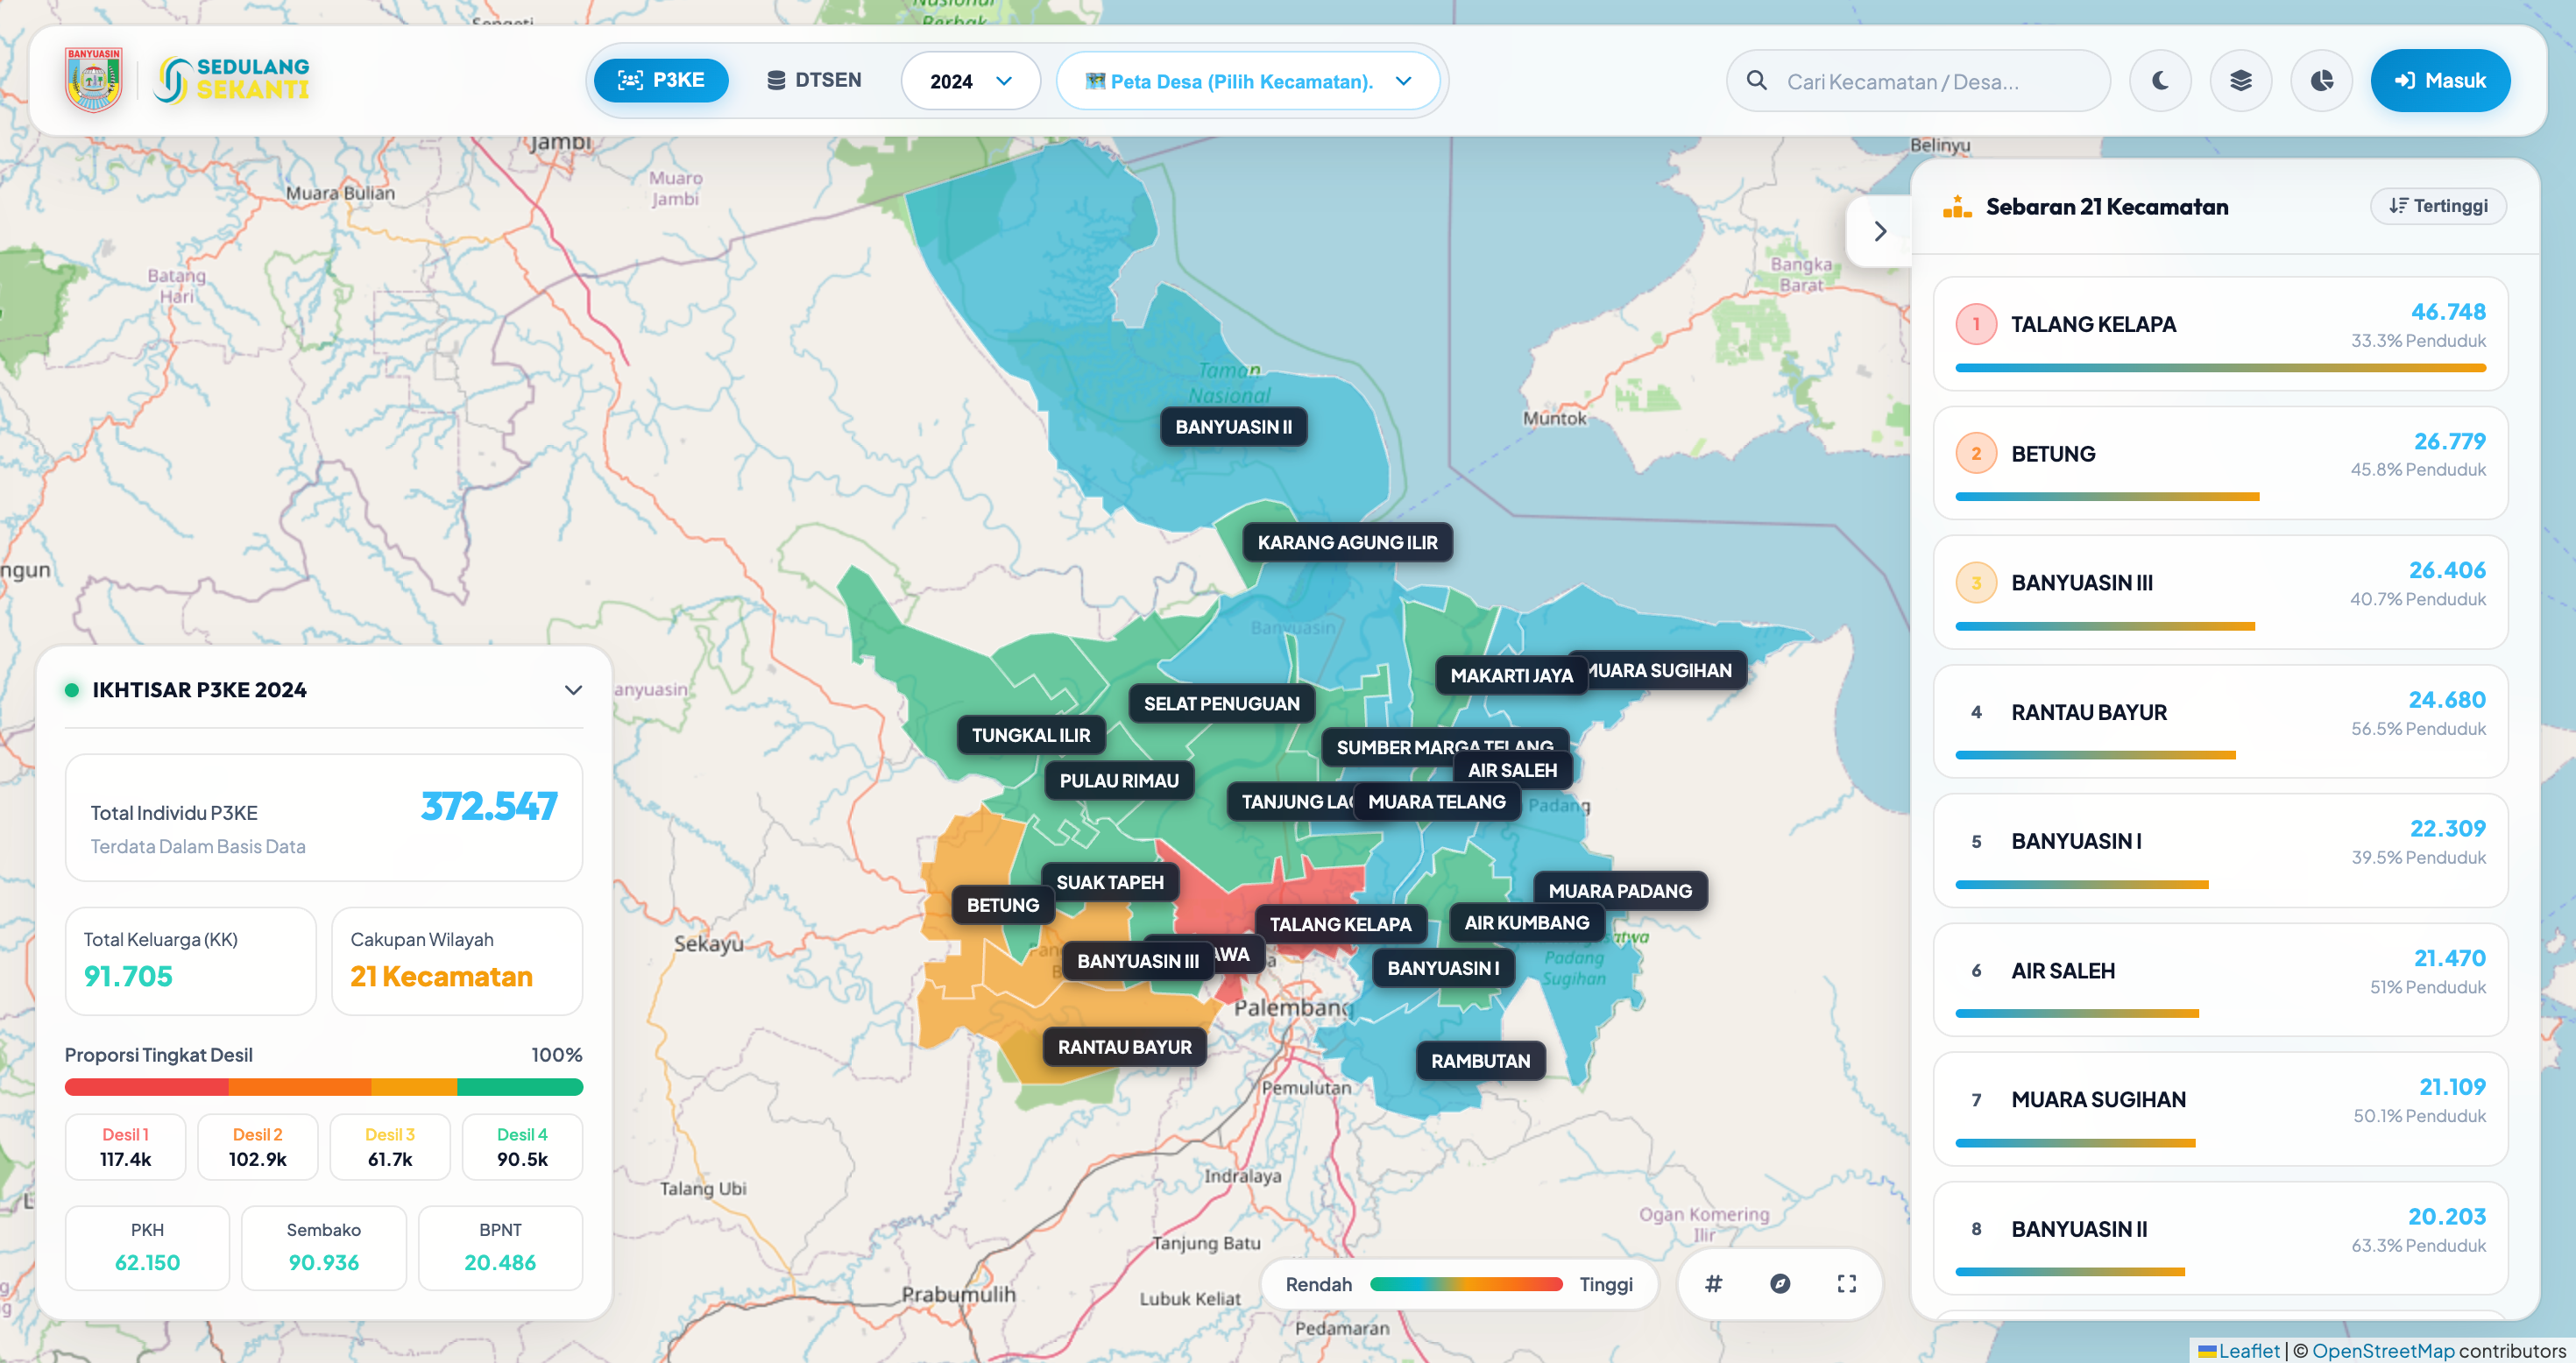Click the Banyuasin regency crest logo

pyautogui.click(x=93, y=80)
